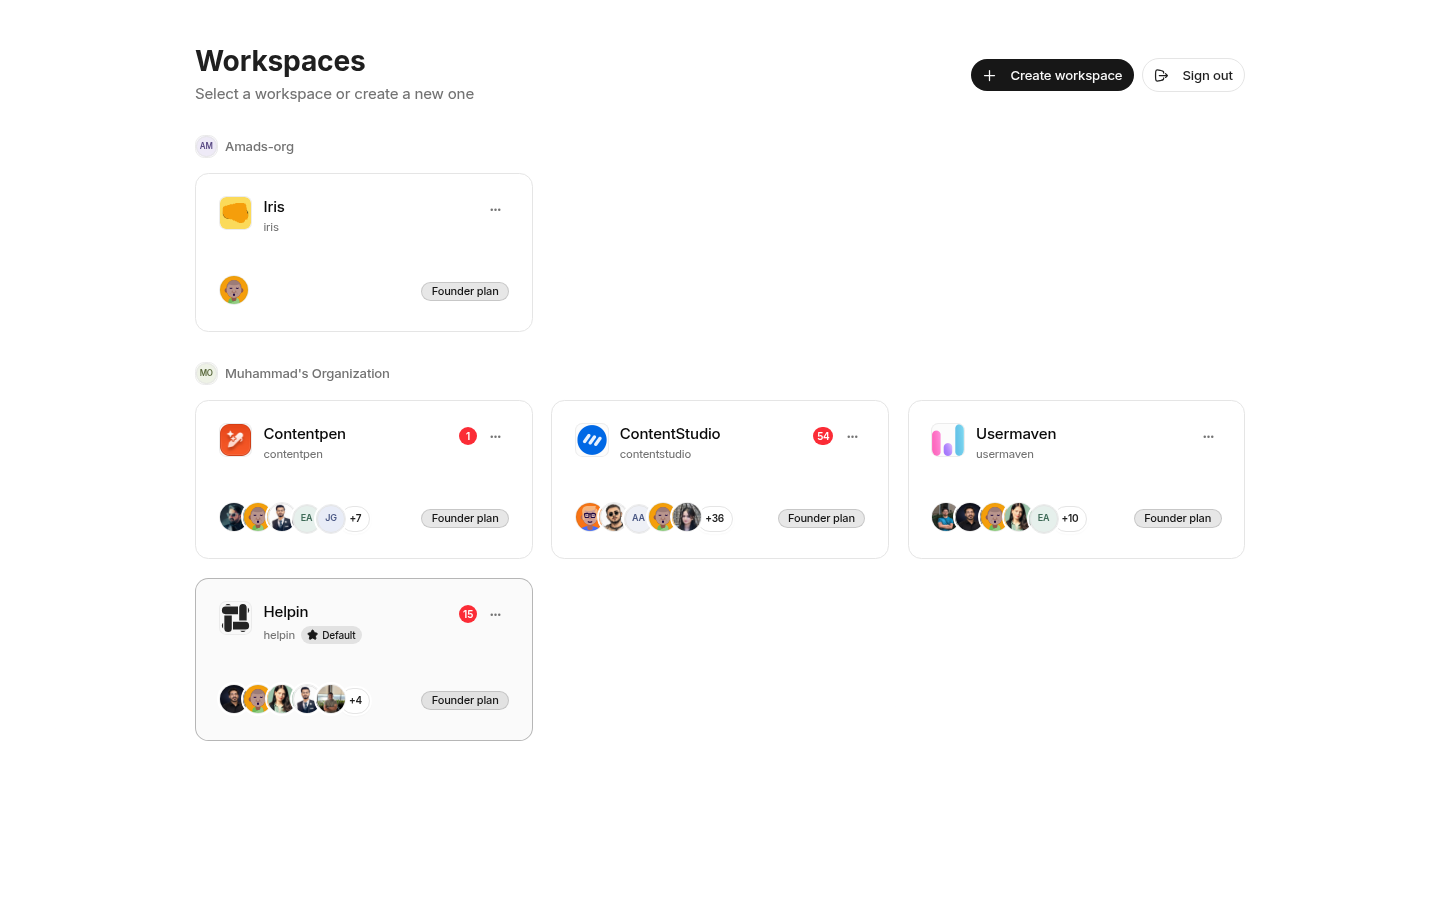
Task: Click the AM avatar for Amads-org
Action: tap(206, 146)
